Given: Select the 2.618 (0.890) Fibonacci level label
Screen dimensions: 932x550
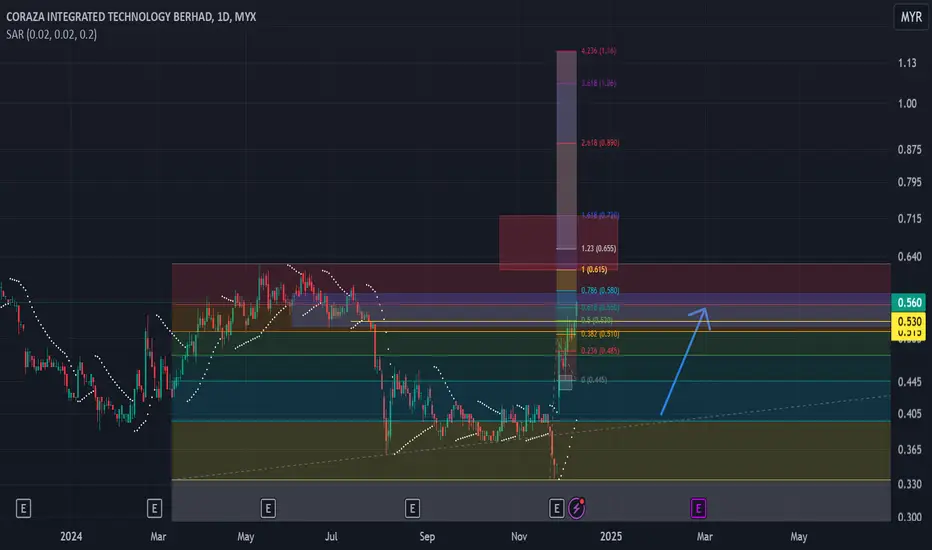Looking at the screenshot, I should pyautogui.click(x=600, y=143).
